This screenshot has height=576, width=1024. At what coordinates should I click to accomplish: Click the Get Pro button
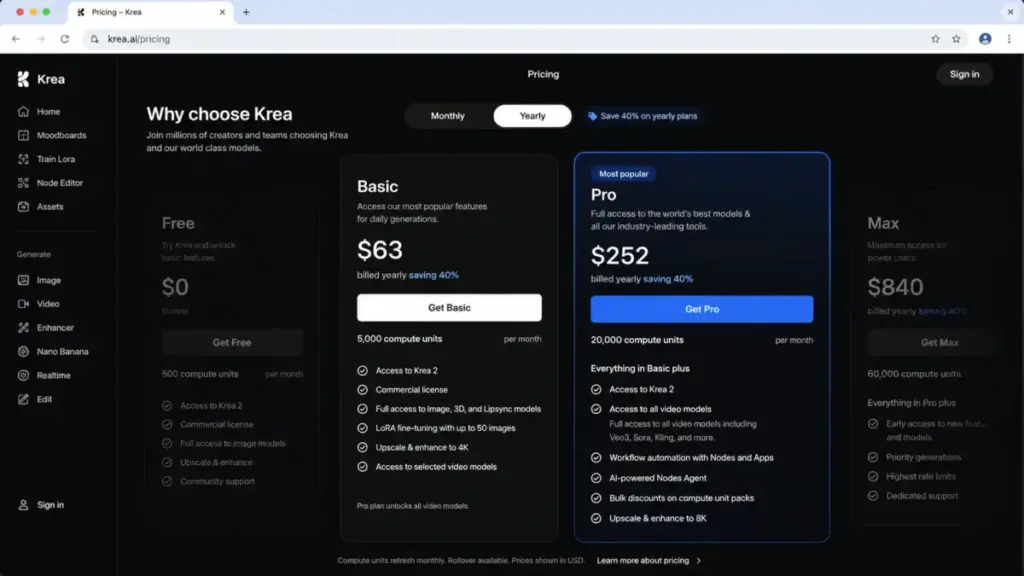coord(702,310)
